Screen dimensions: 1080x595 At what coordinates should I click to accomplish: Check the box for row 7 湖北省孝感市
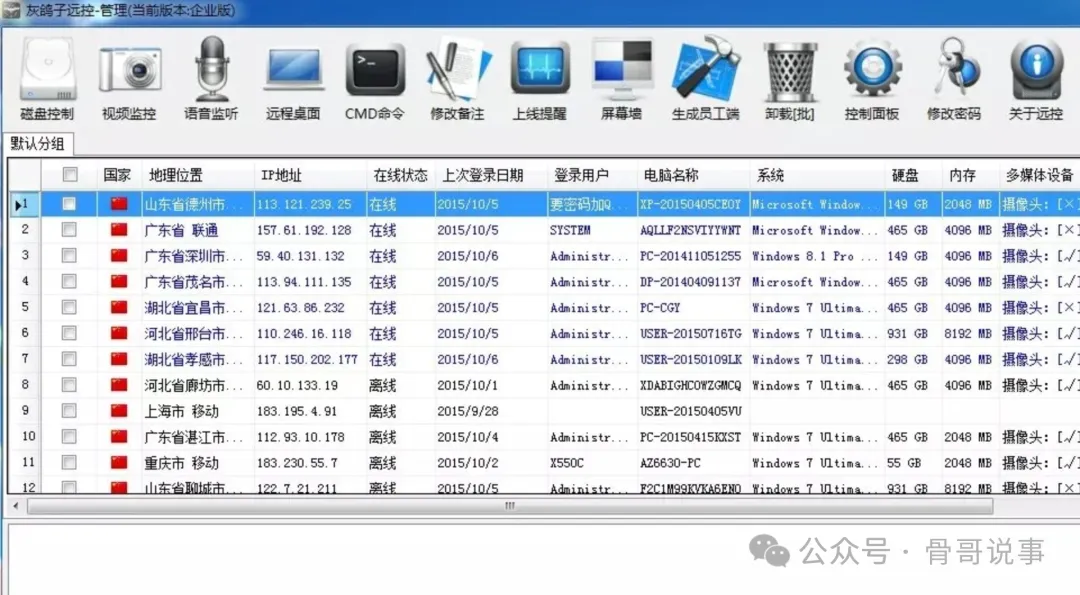[69, 359]
